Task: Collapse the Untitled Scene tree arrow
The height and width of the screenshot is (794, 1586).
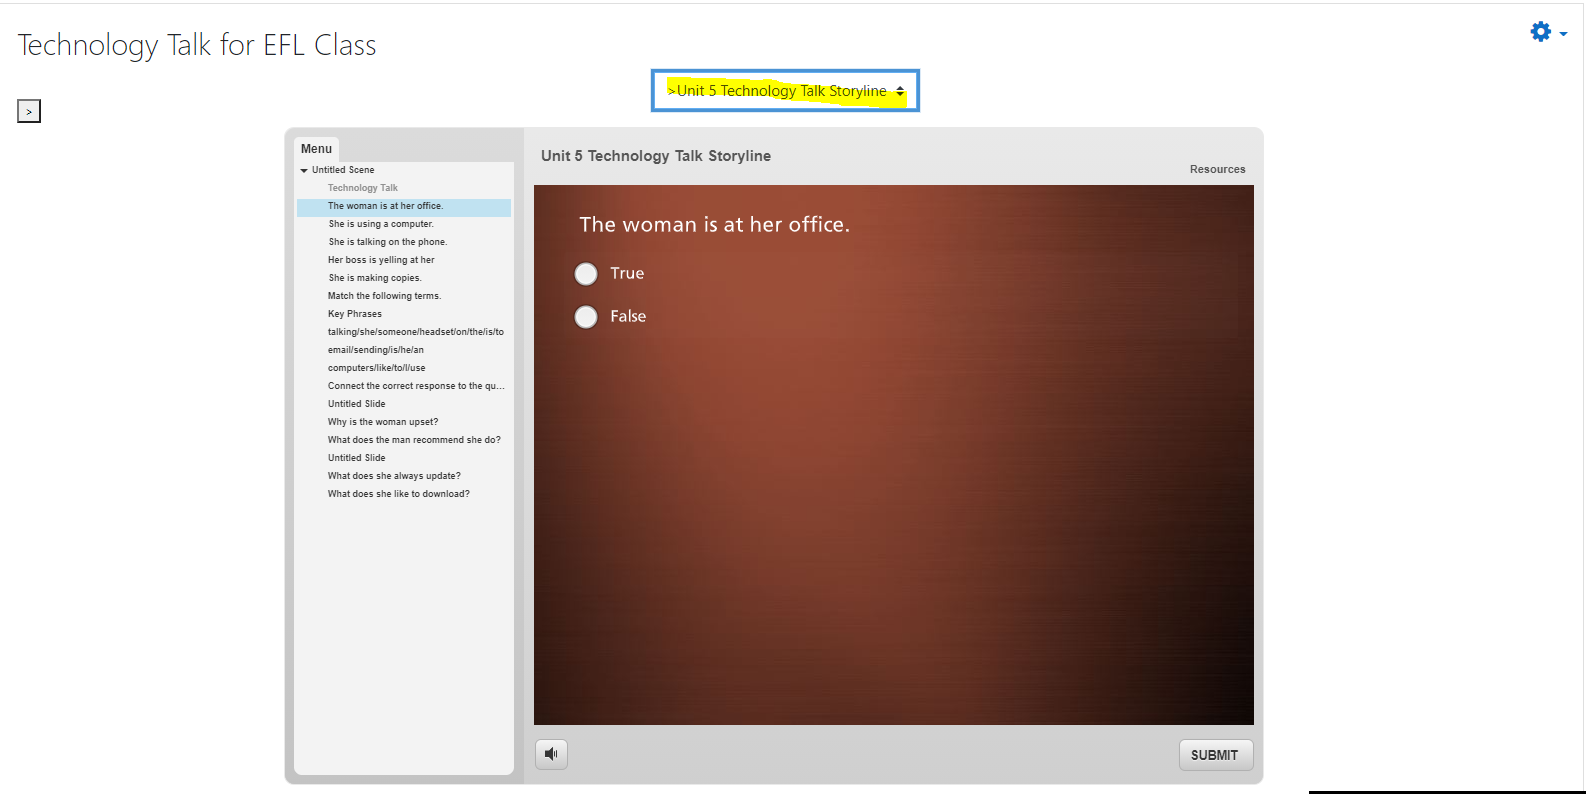Action: [304, 171]
